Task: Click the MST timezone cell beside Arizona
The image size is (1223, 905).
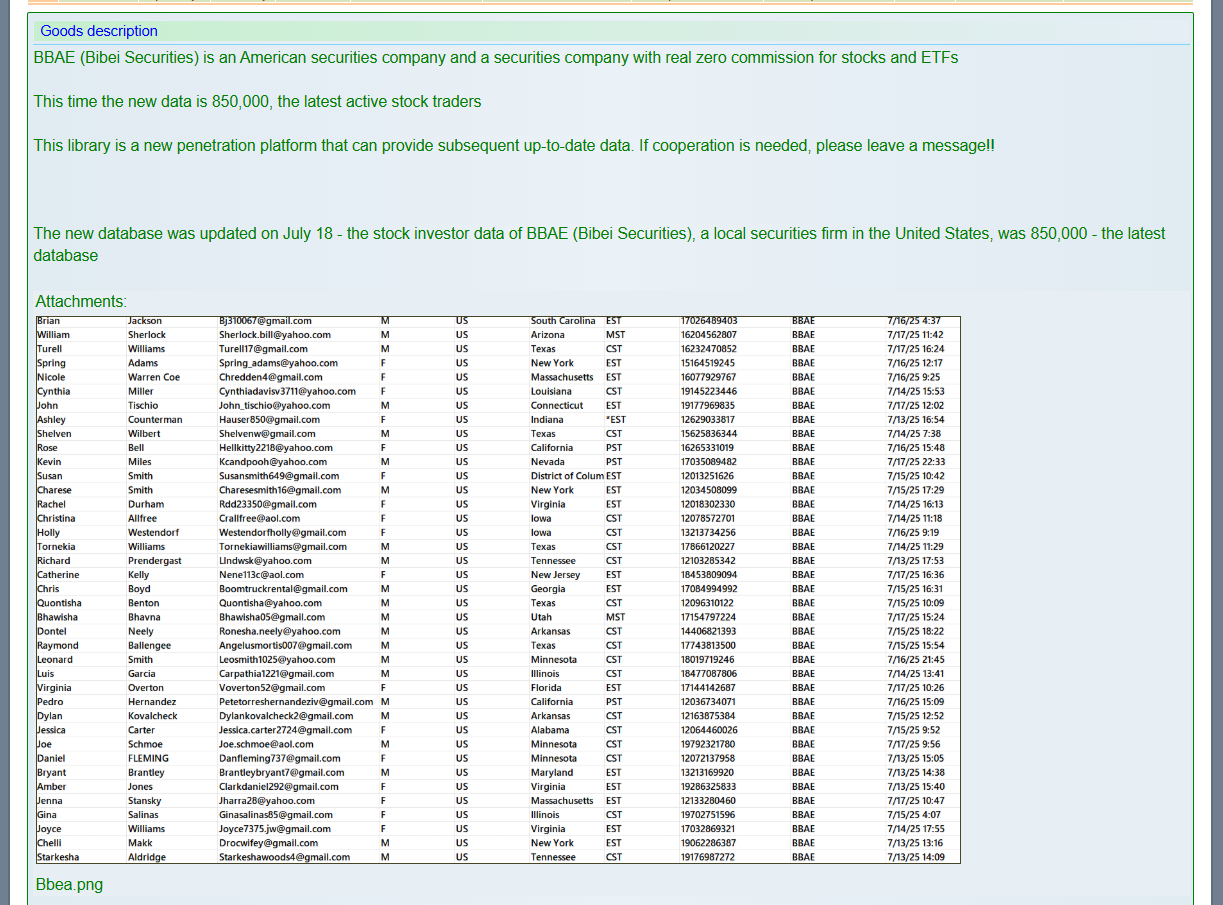Action: tap(615, 335)
